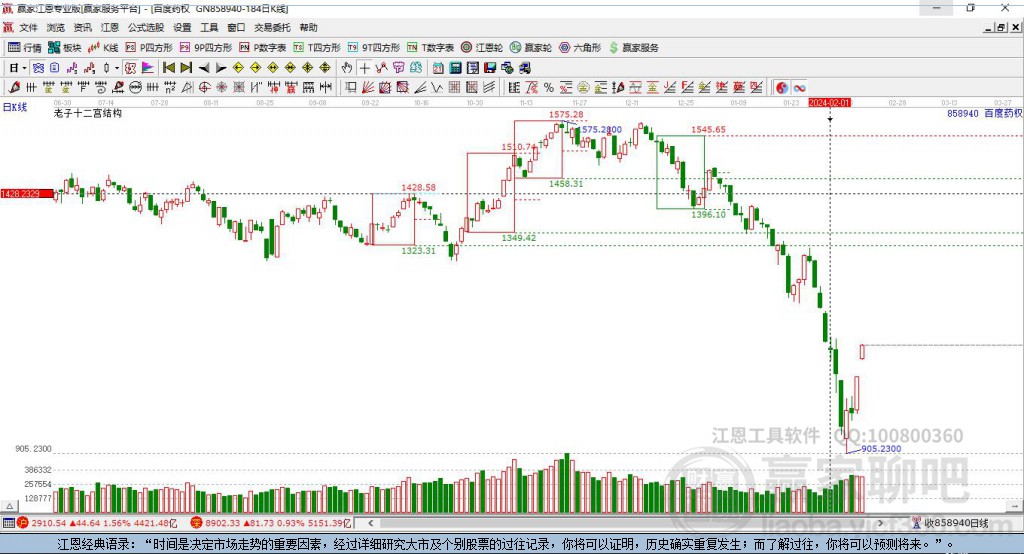The image size is (1024, 554).
Task: Open the 赢家轮 wheel tool
Action: (531, 48)
